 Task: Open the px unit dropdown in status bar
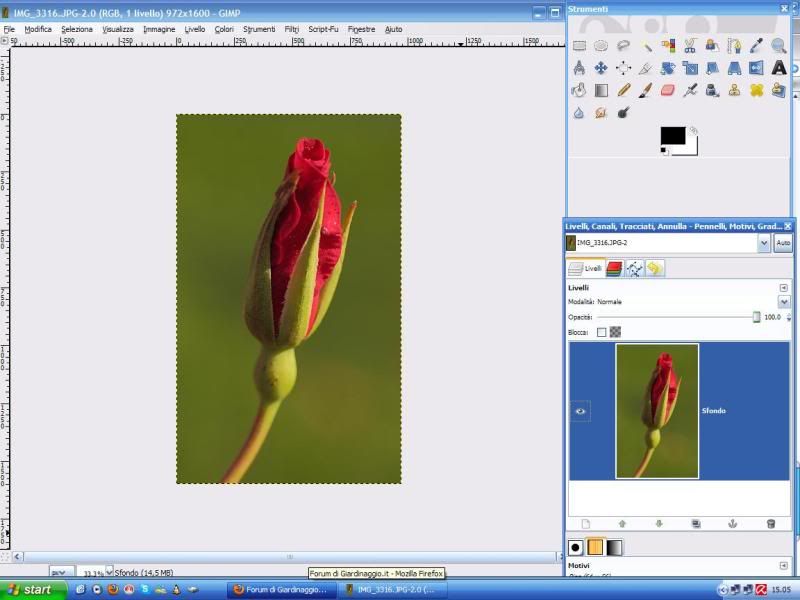[62, 572]
